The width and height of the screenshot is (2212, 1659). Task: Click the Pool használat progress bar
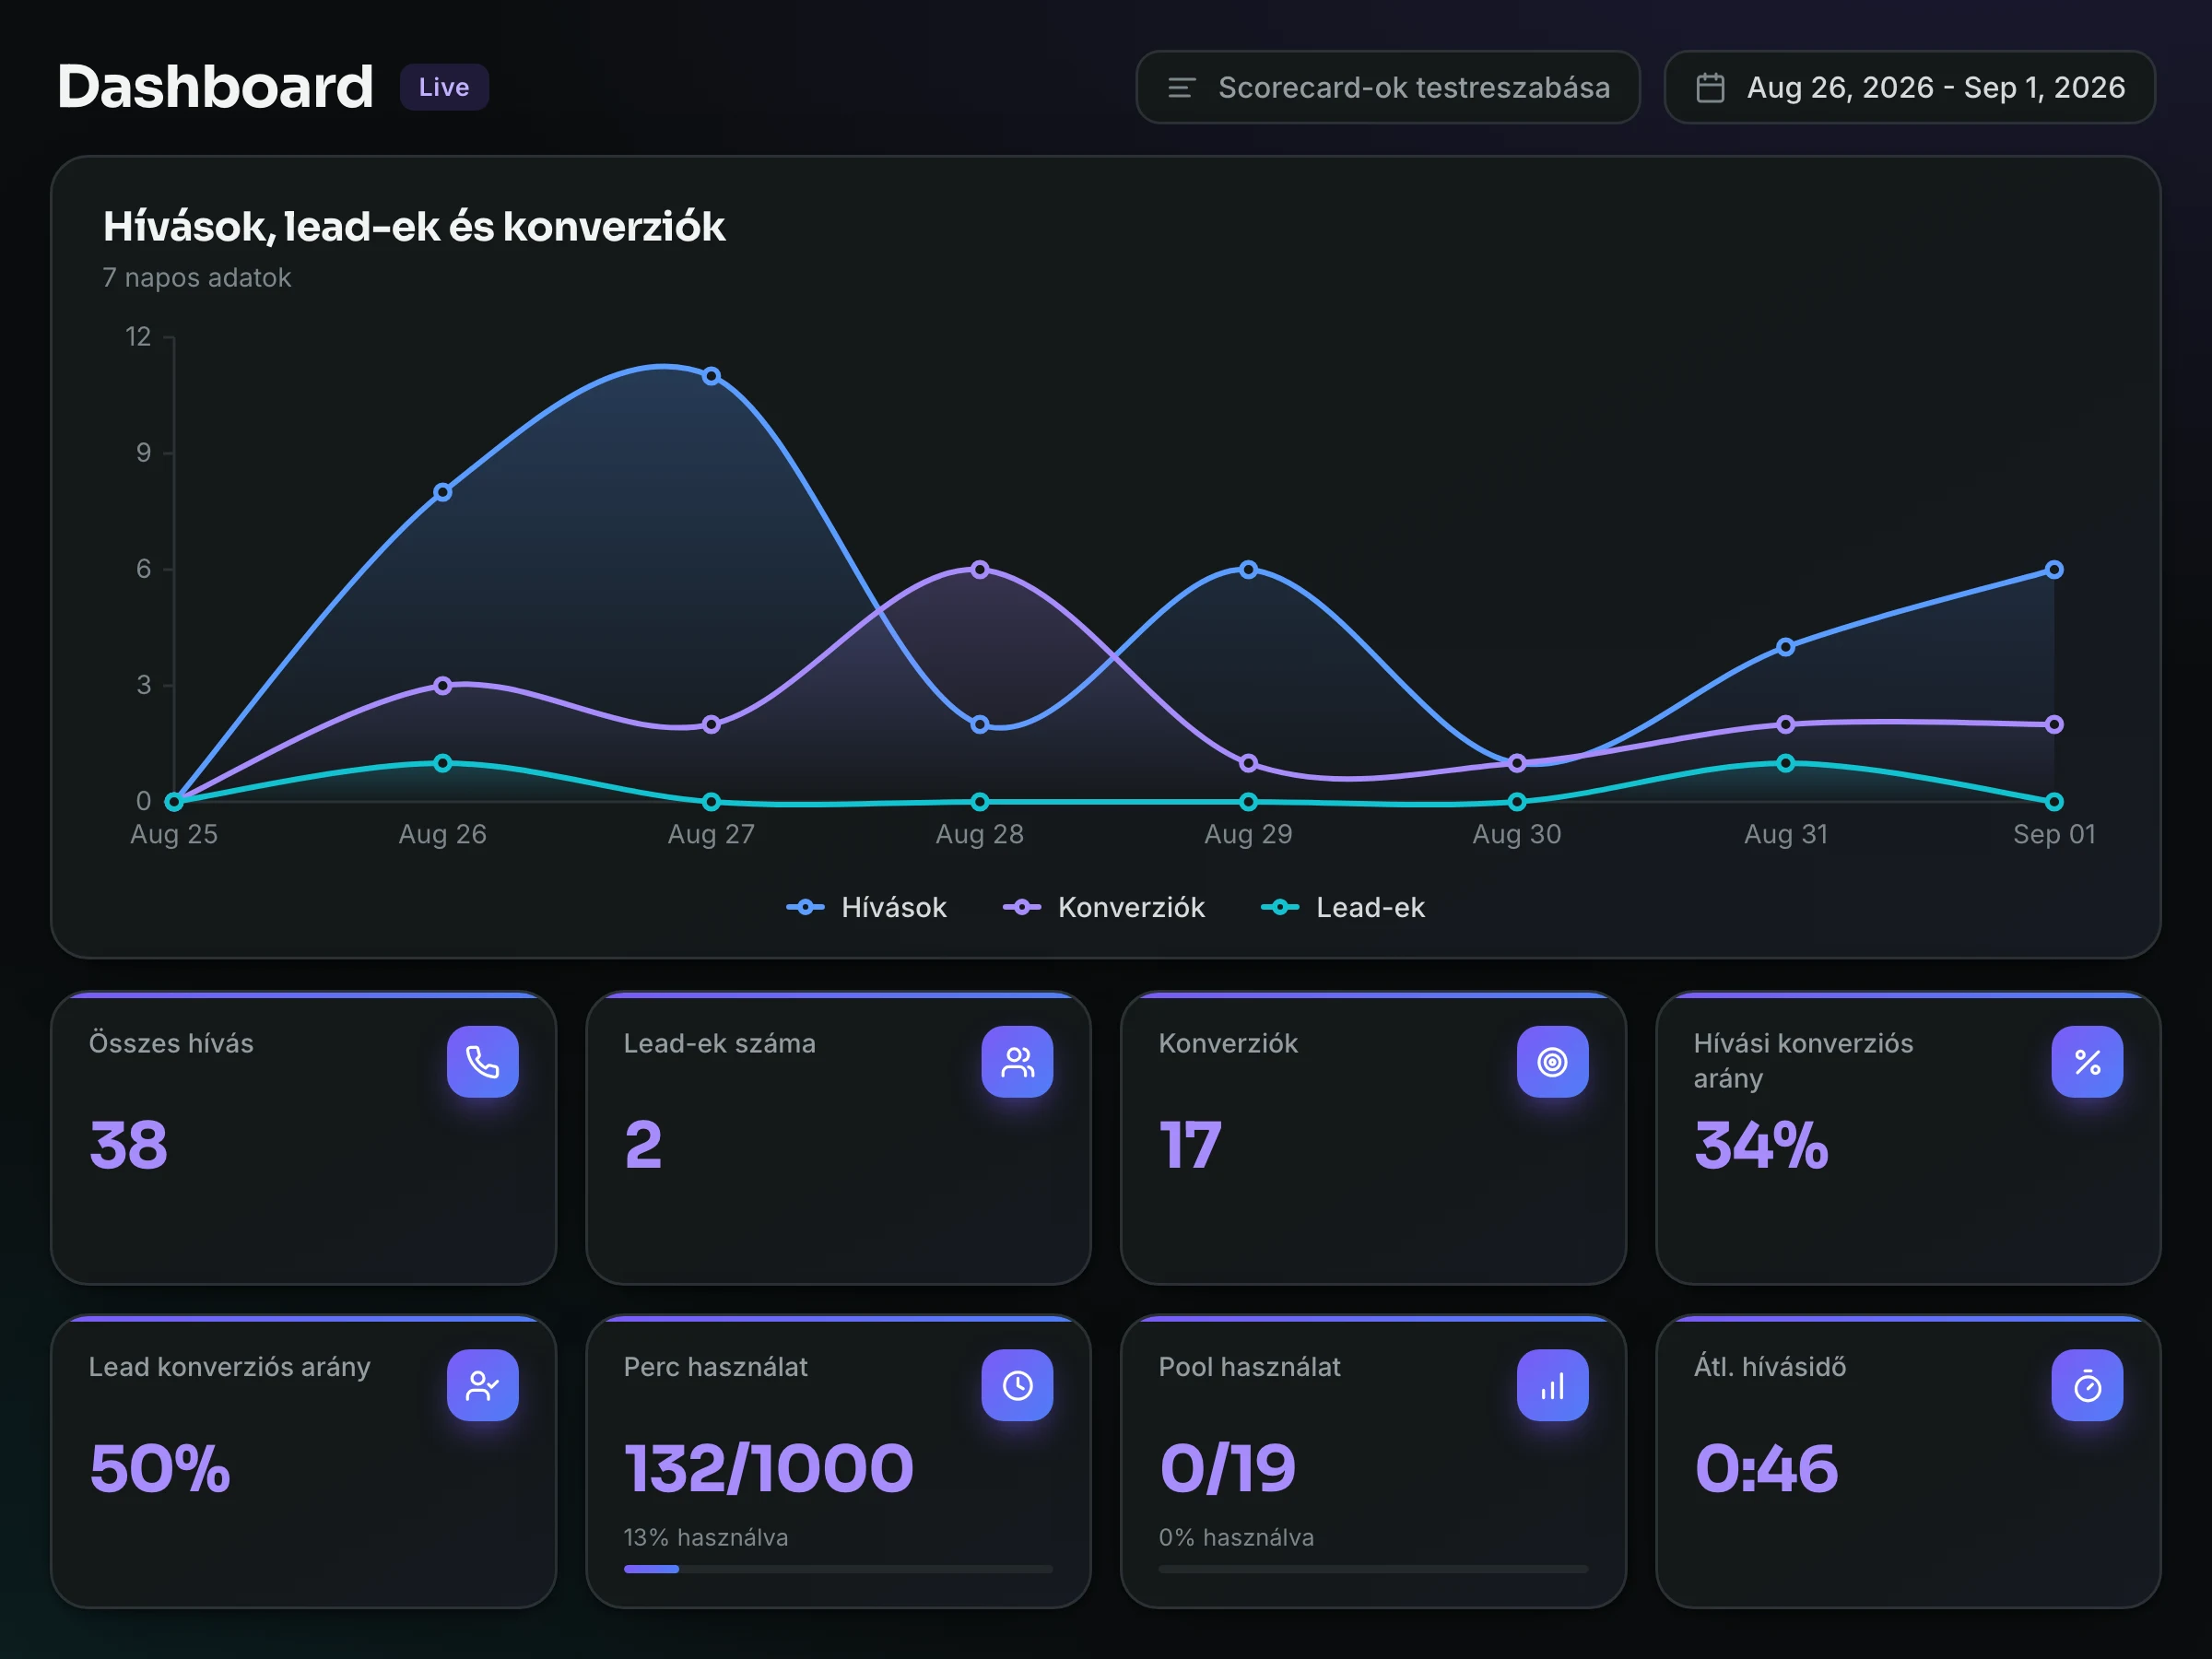[x=1373, y=1569]
